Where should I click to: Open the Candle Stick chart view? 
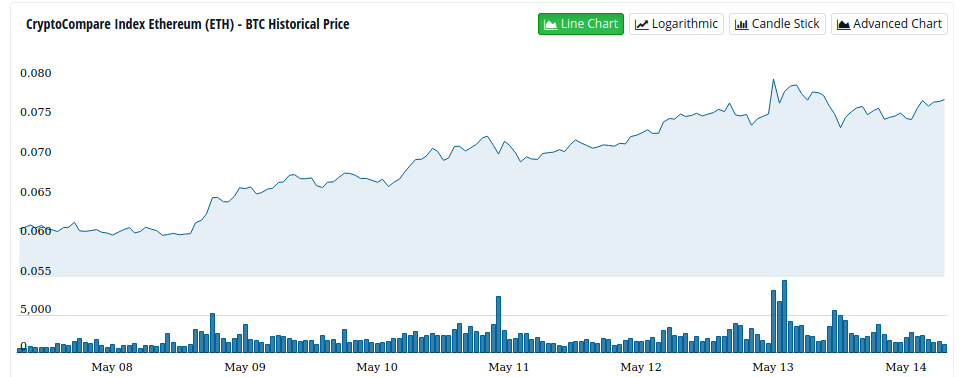click(777, 24)
